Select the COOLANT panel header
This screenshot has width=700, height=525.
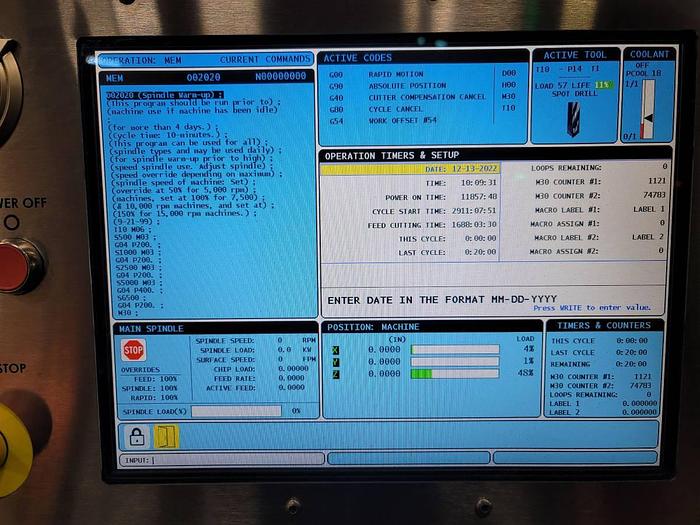[650, 54]
